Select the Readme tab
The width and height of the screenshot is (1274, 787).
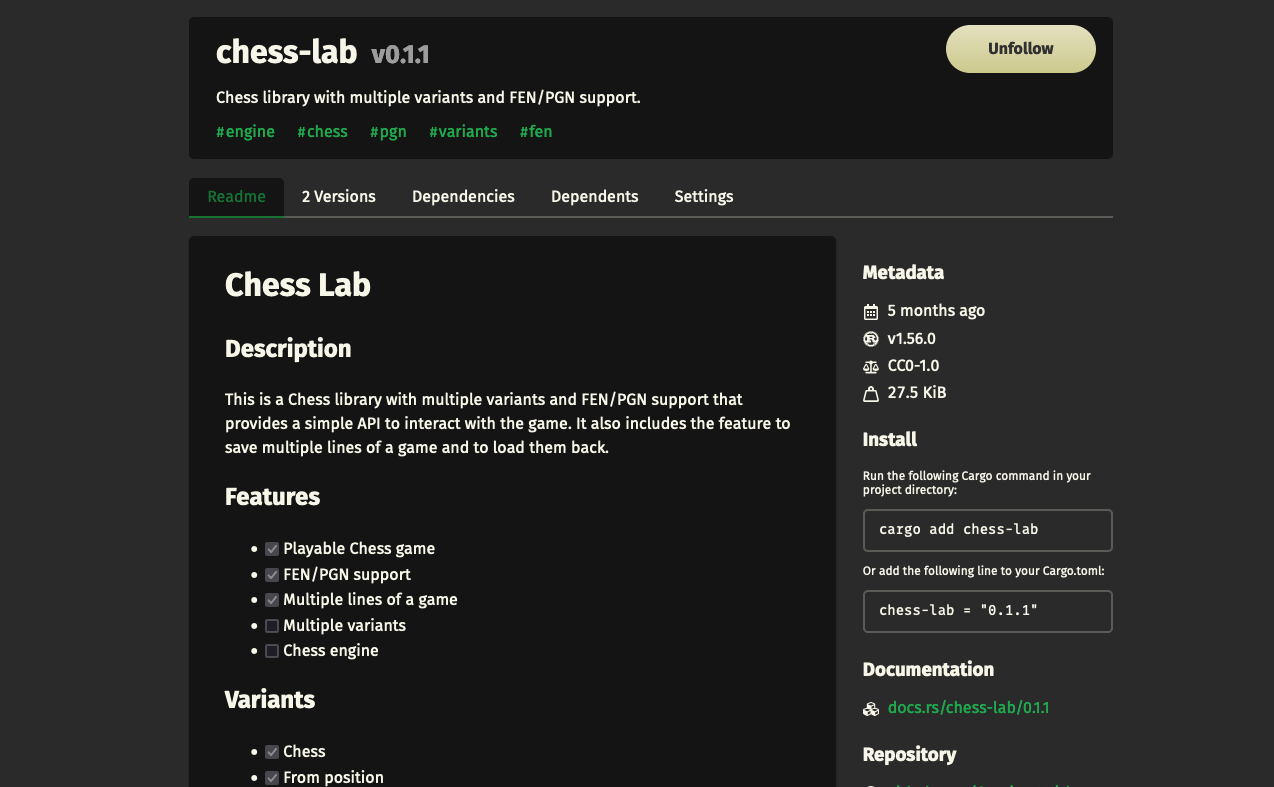click(x=236, y=196)
